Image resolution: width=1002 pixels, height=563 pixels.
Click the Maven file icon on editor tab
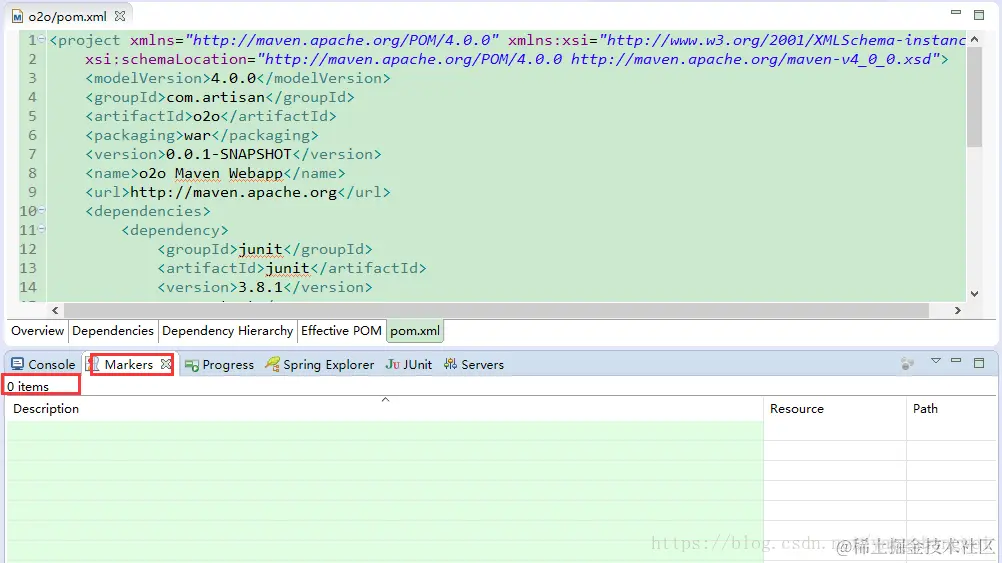17,17
